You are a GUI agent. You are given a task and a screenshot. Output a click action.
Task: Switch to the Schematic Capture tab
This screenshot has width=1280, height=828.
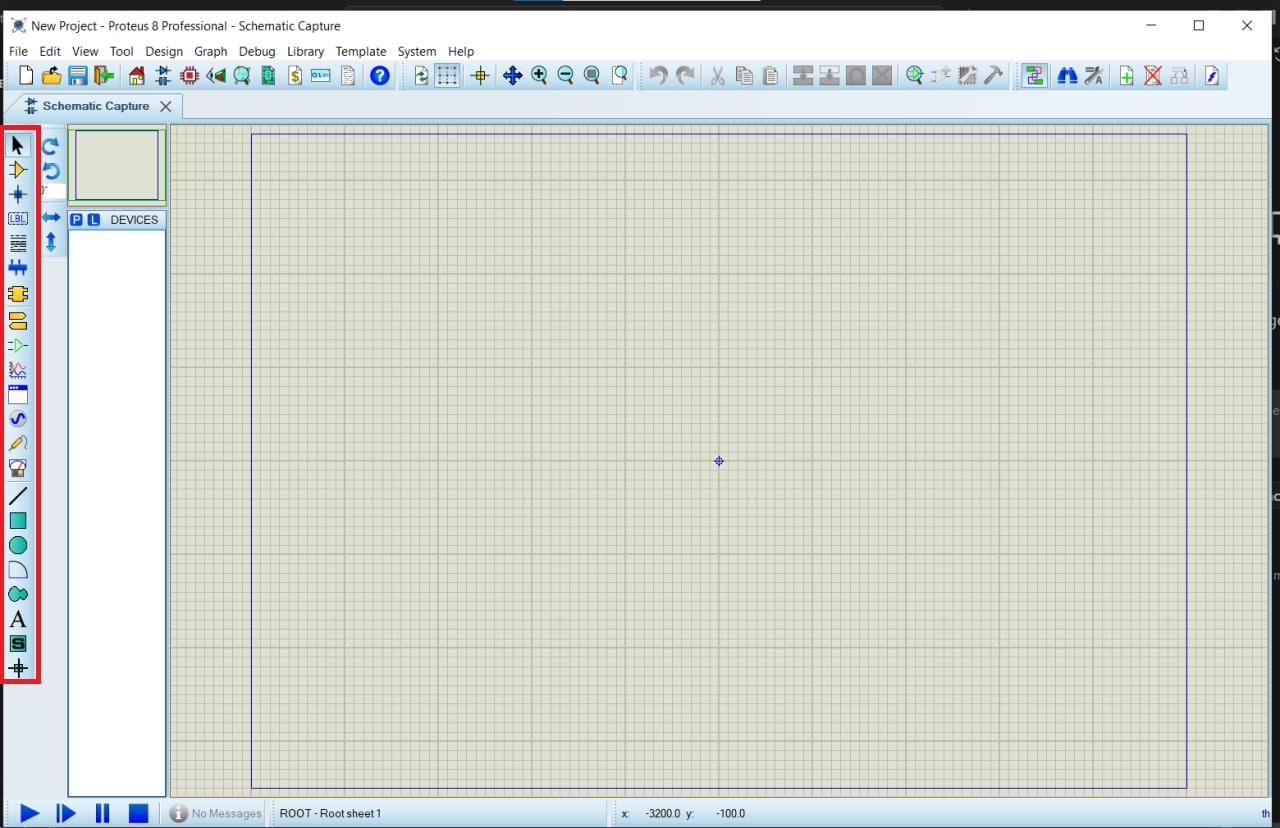click(95, 106)
